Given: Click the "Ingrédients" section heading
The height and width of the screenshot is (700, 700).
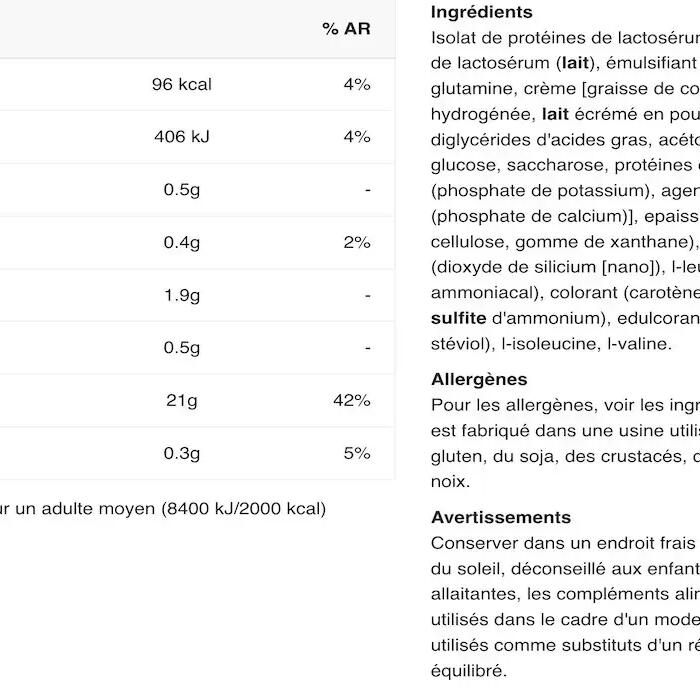Looking at the screenshot, I should pos(481,13).
